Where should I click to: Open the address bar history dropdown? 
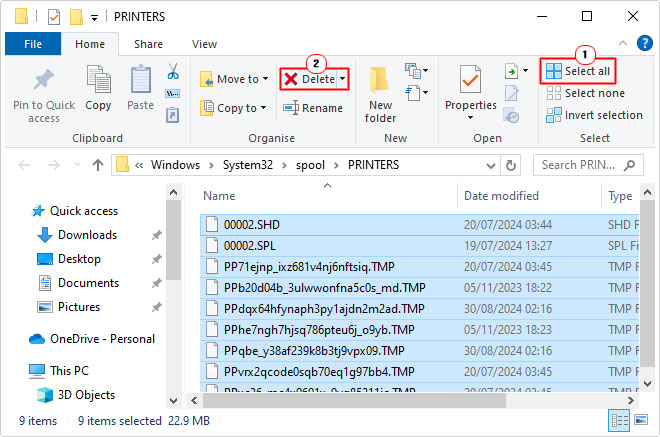pyautogui.click(x=491, y=165)
